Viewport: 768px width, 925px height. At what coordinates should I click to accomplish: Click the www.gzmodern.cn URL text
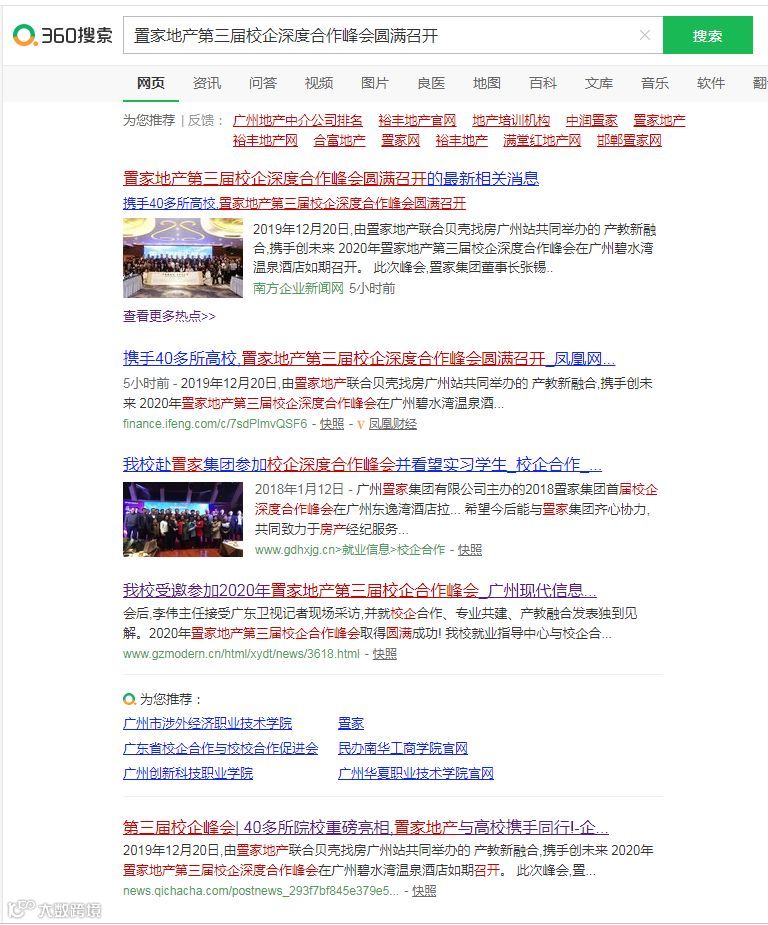tap(241, 654)
